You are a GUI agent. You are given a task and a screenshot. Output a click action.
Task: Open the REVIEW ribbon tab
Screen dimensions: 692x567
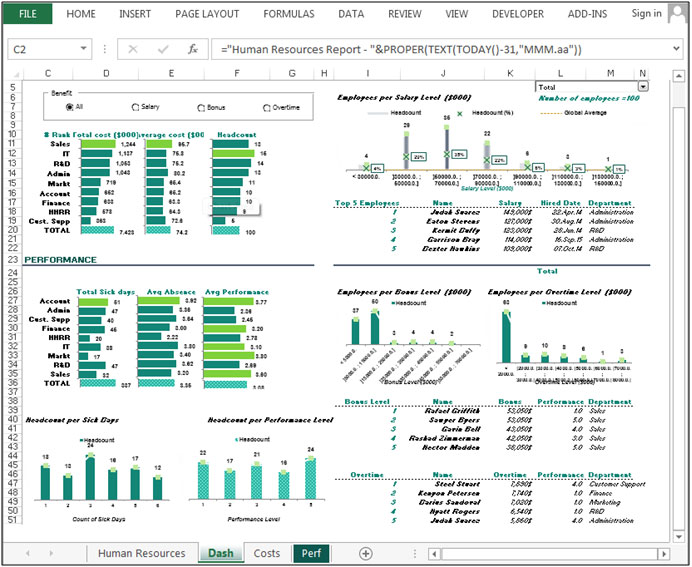pyautogui.click(x=405, y=14)
